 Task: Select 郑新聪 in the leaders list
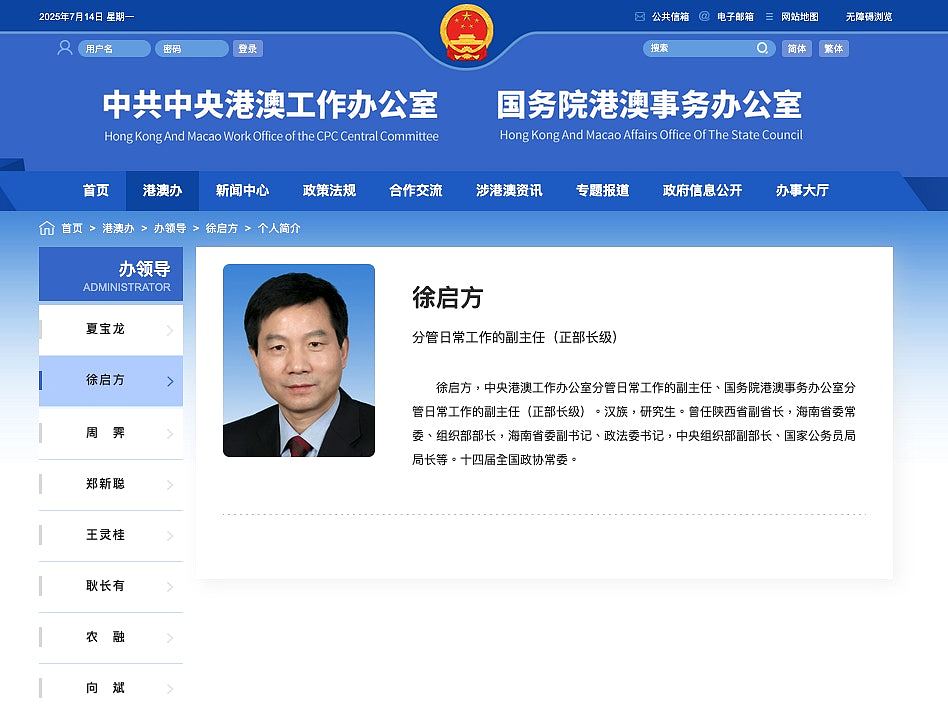click(x=111, y=484)
